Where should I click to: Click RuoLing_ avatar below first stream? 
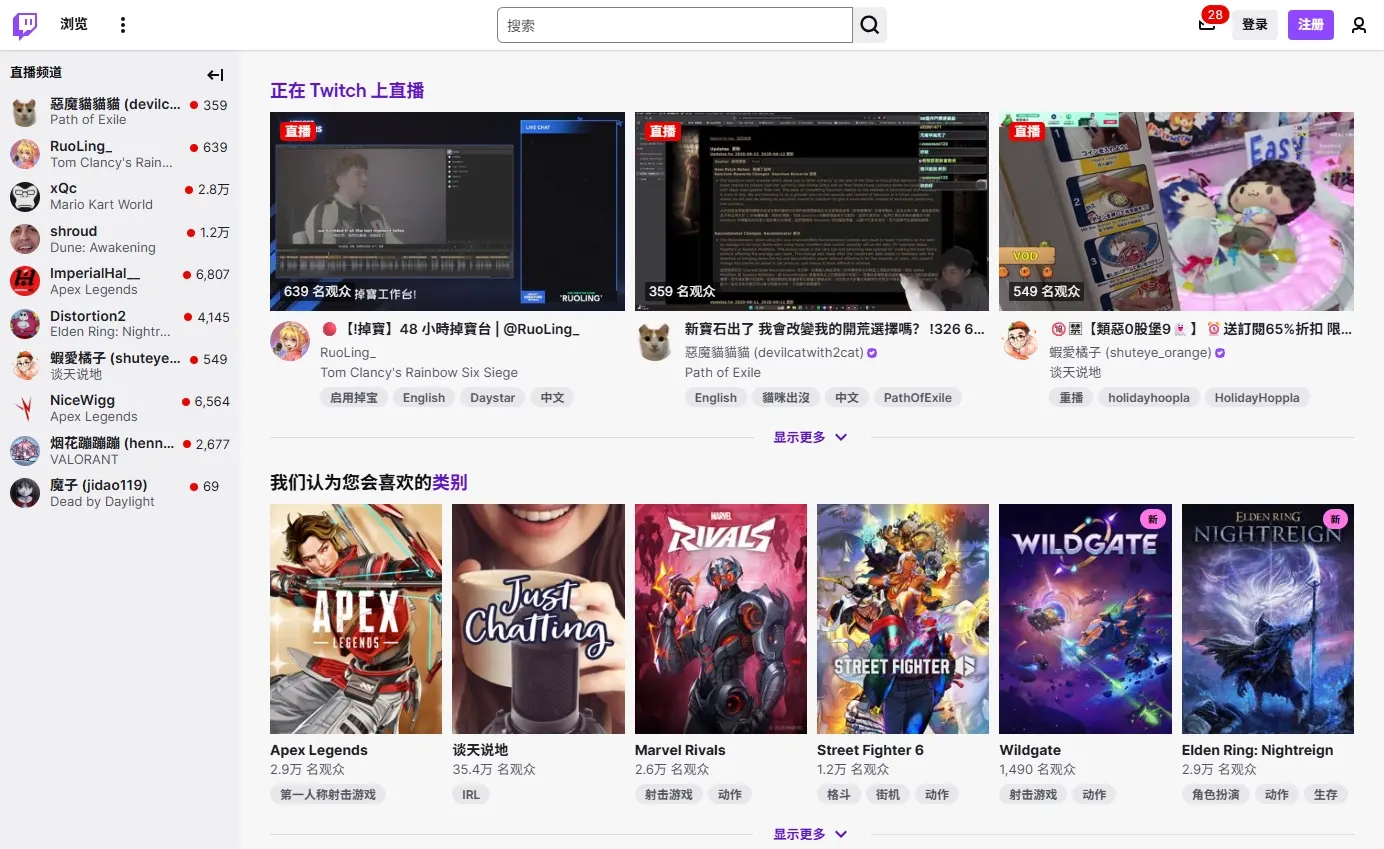pos(290,341)
